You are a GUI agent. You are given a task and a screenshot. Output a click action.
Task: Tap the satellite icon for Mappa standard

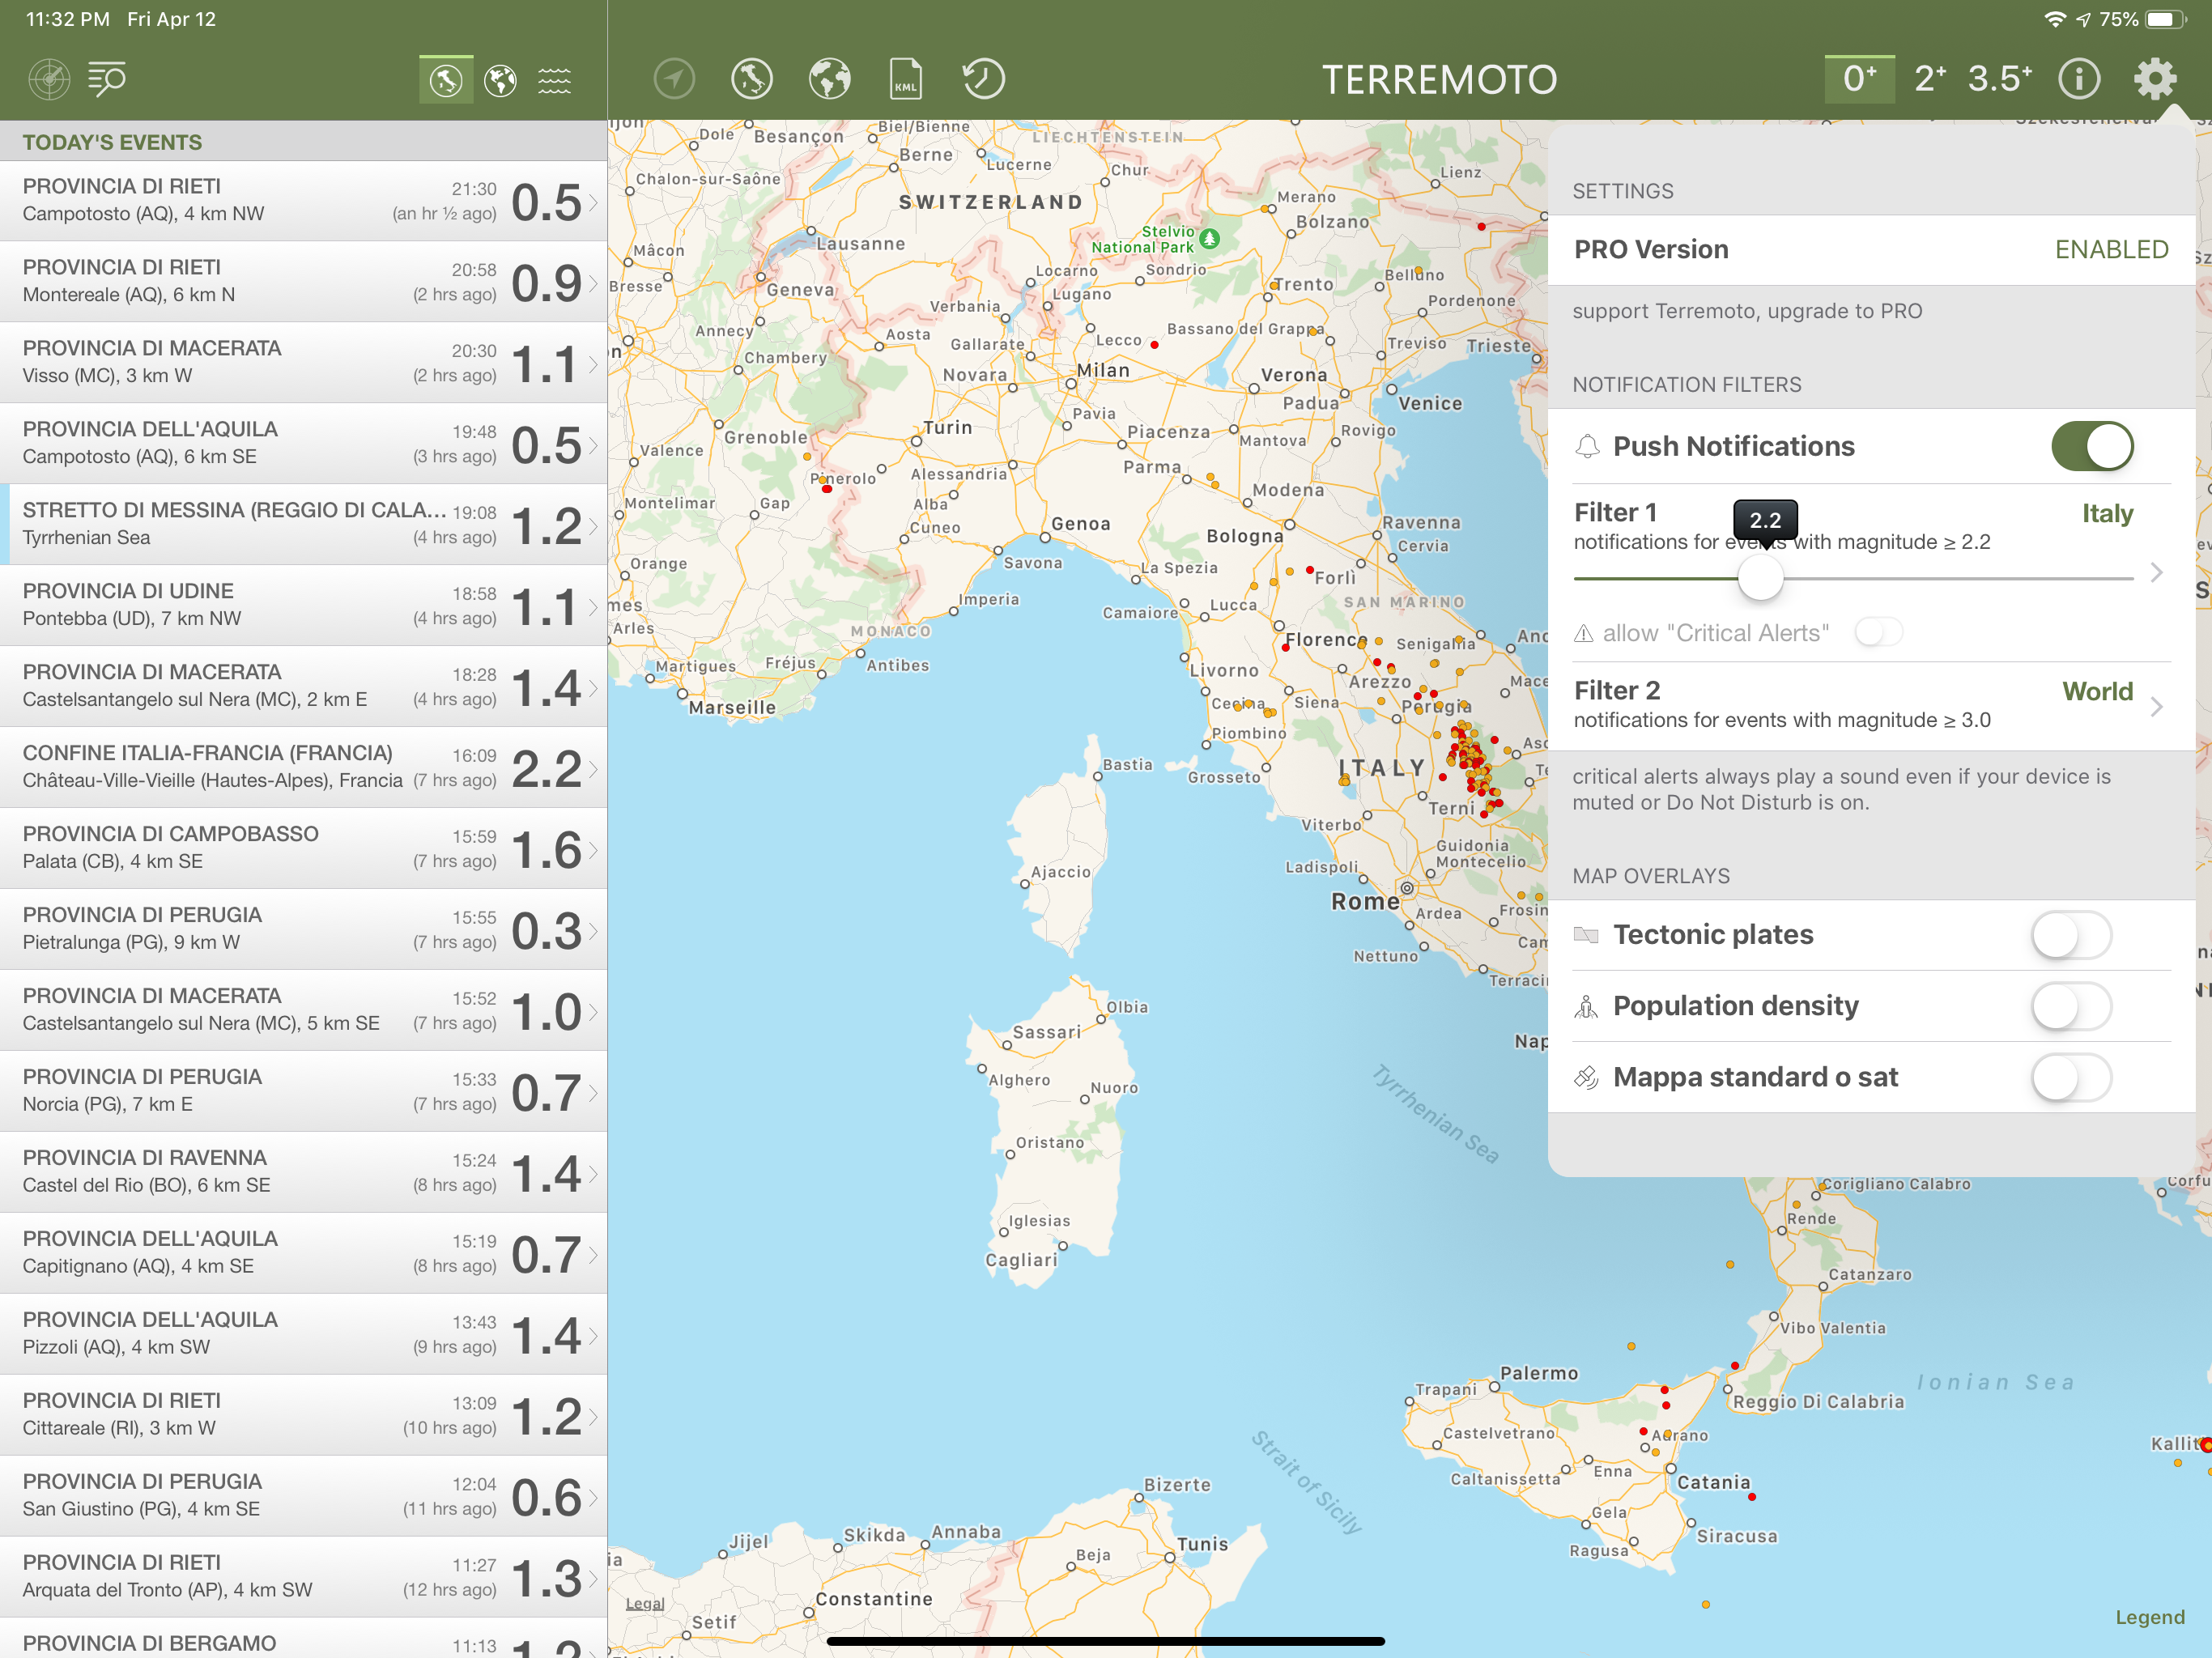pos(1586,1077)
